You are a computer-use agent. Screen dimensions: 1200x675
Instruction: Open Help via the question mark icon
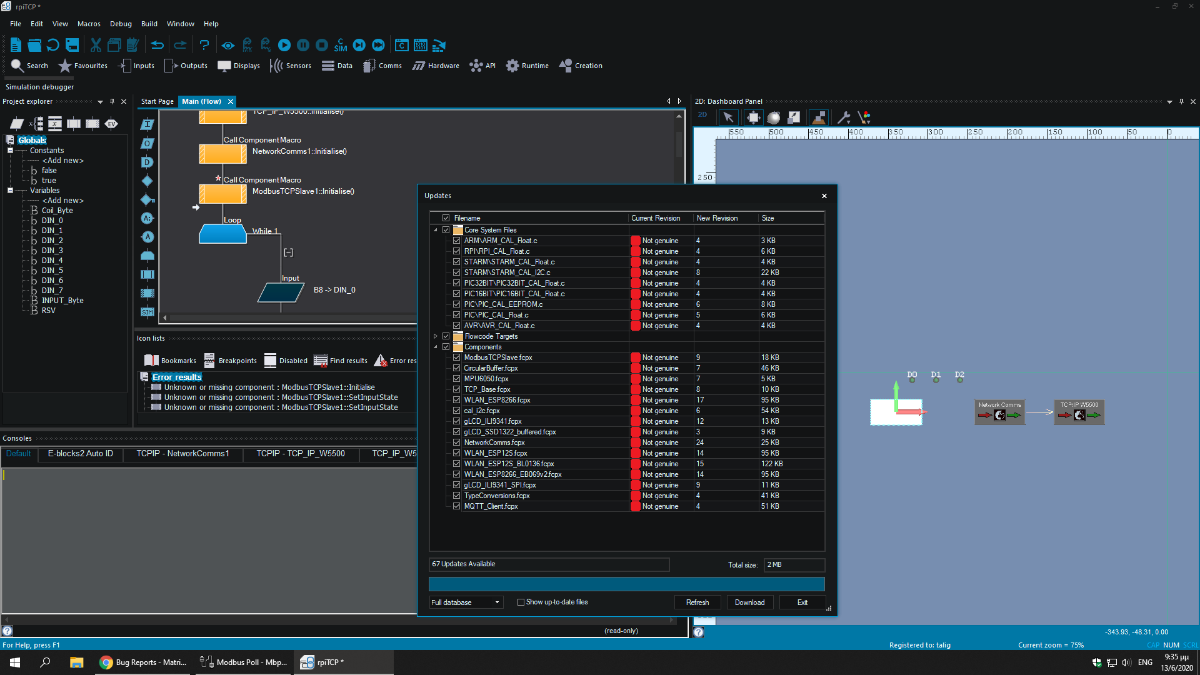coord(204,44)
